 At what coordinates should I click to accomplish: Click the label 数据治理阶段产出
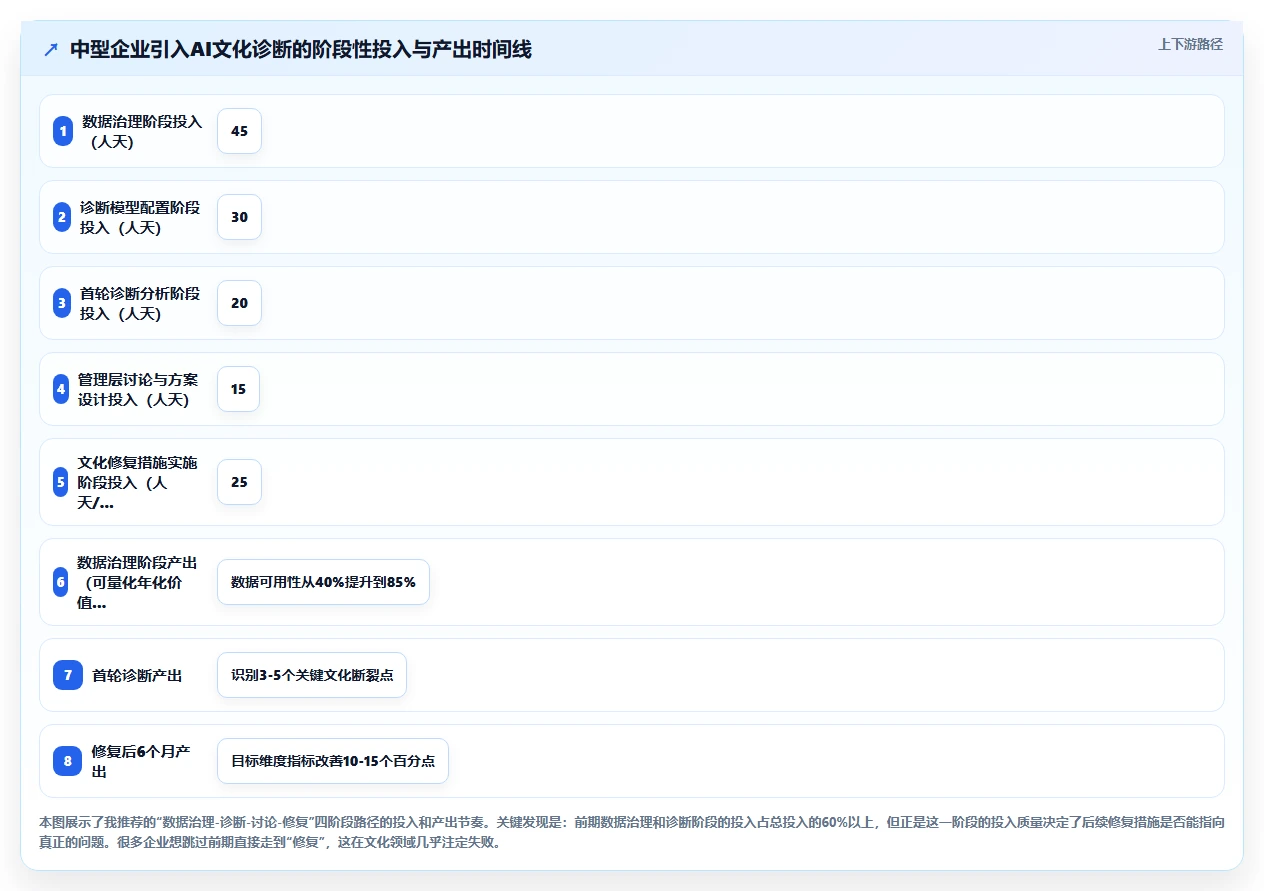click(x=137, y=582)
